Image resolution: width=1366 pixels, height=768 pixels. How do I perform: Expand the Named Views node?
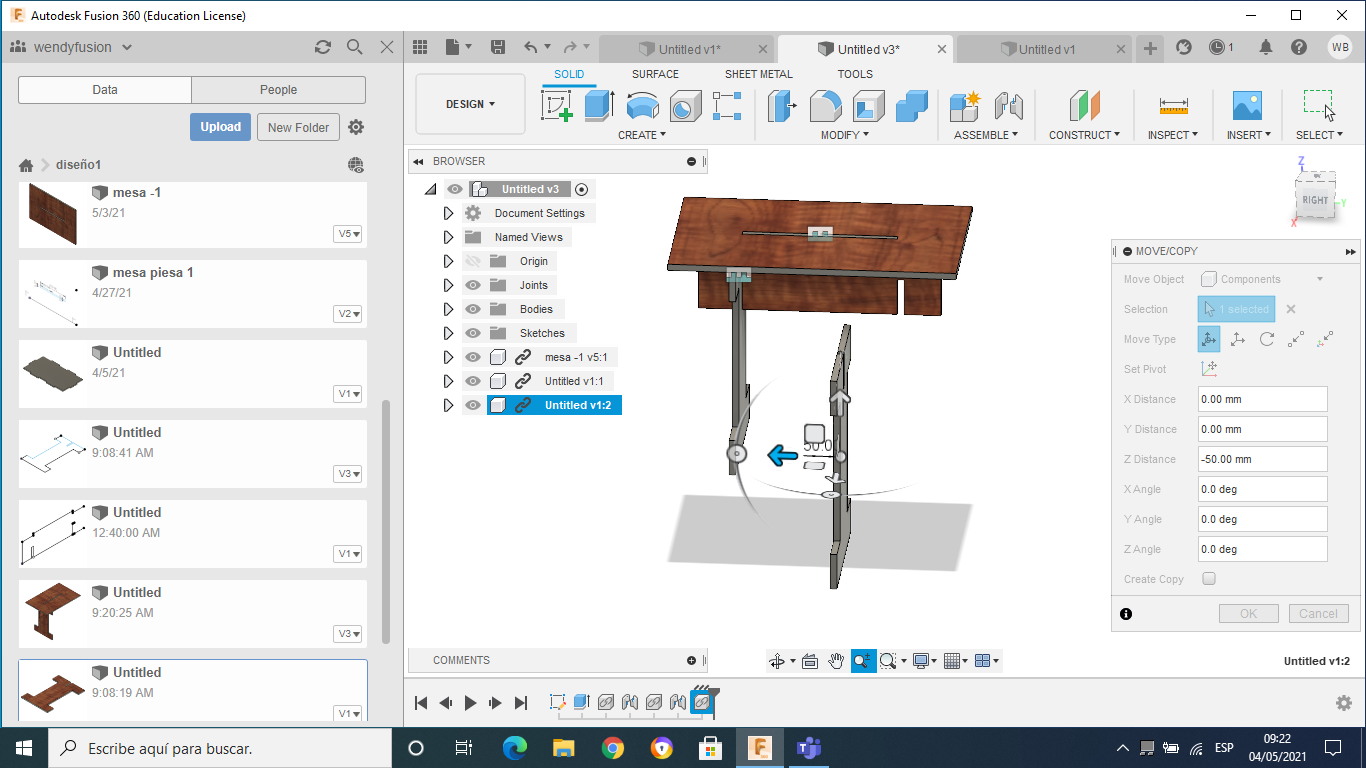point(448,237)
